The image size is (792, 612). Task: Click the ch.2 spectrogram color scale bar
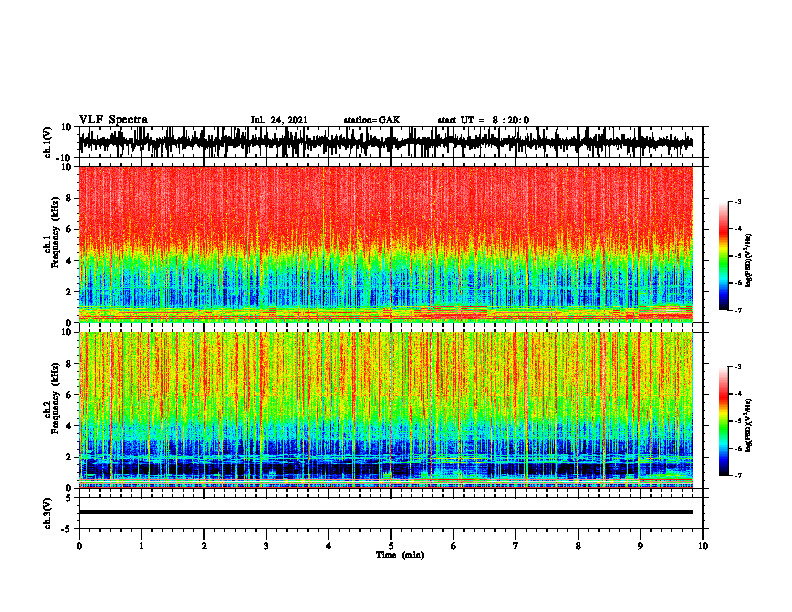pyautogui.click(x=723, y=421)
